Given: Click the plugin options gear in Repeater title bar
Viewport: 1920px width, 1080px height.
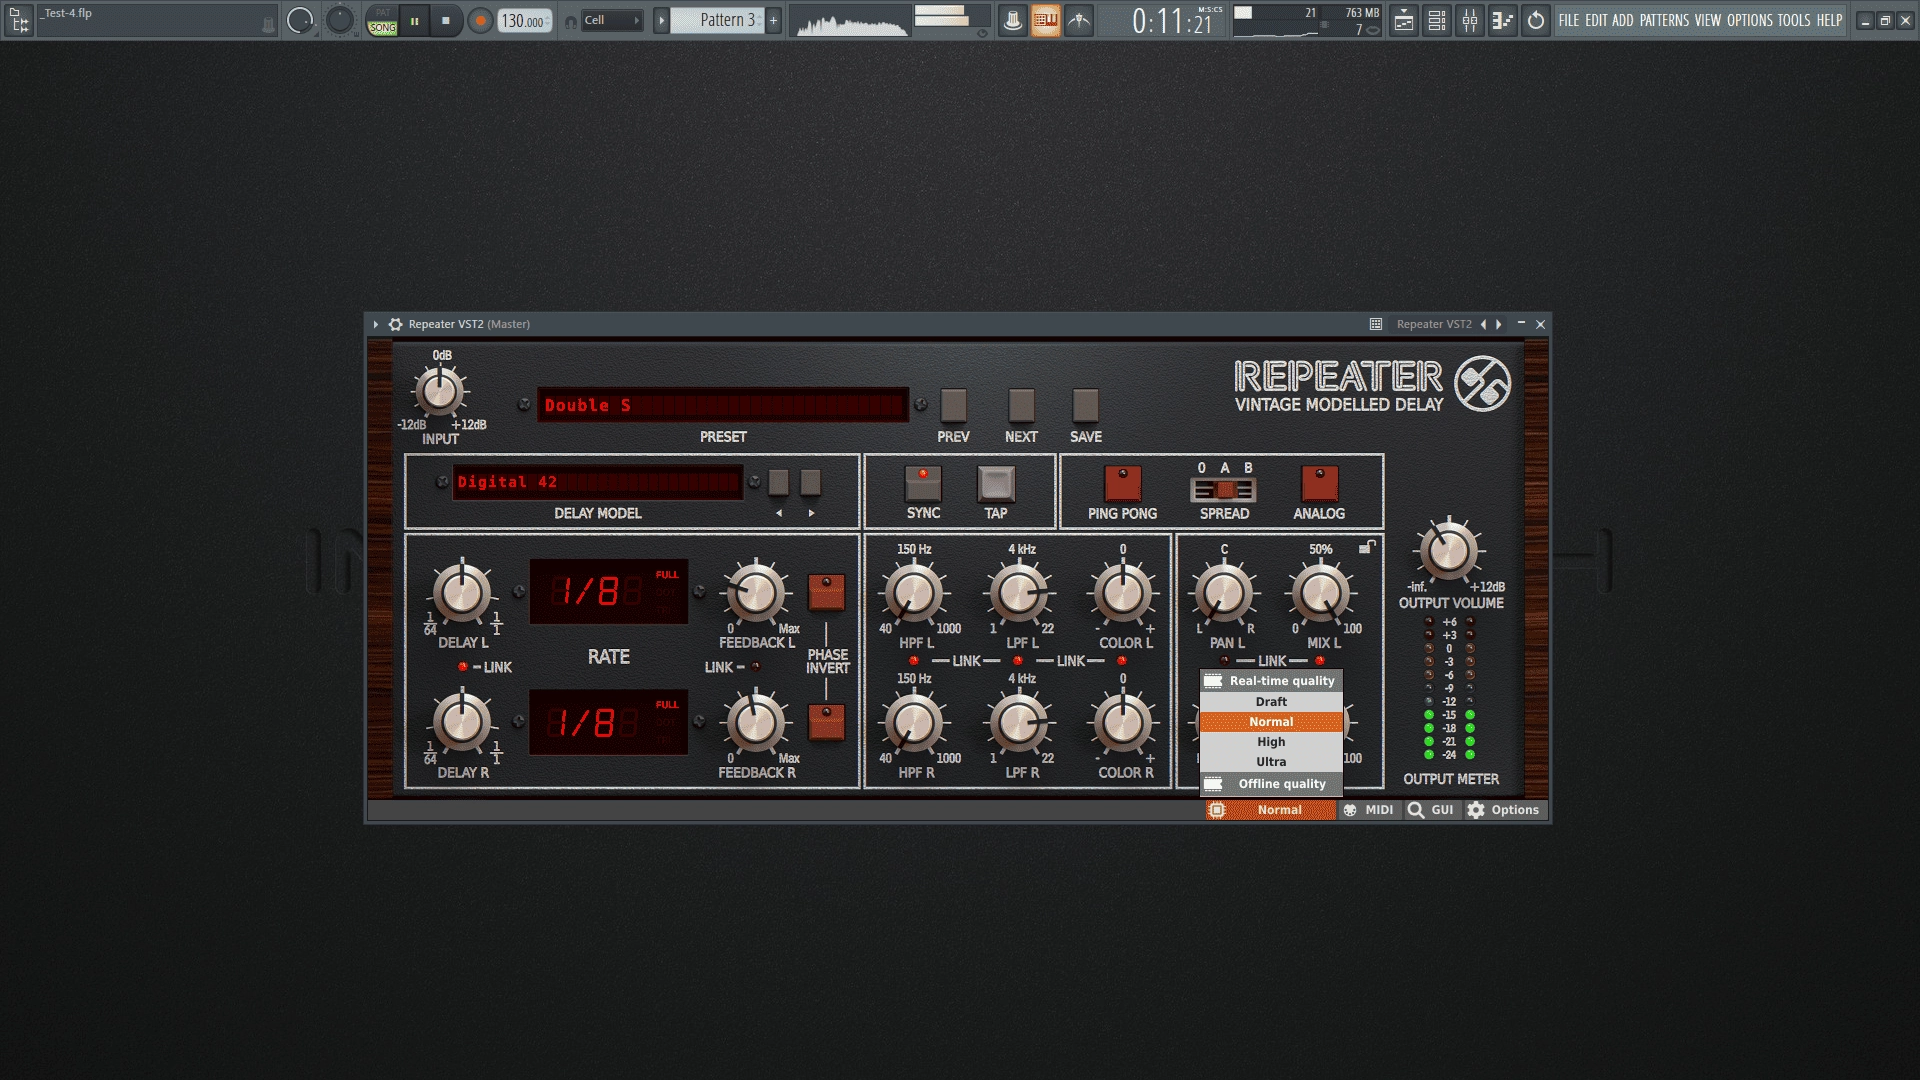Looking at the screenshot, I should [x=395, y=324].
